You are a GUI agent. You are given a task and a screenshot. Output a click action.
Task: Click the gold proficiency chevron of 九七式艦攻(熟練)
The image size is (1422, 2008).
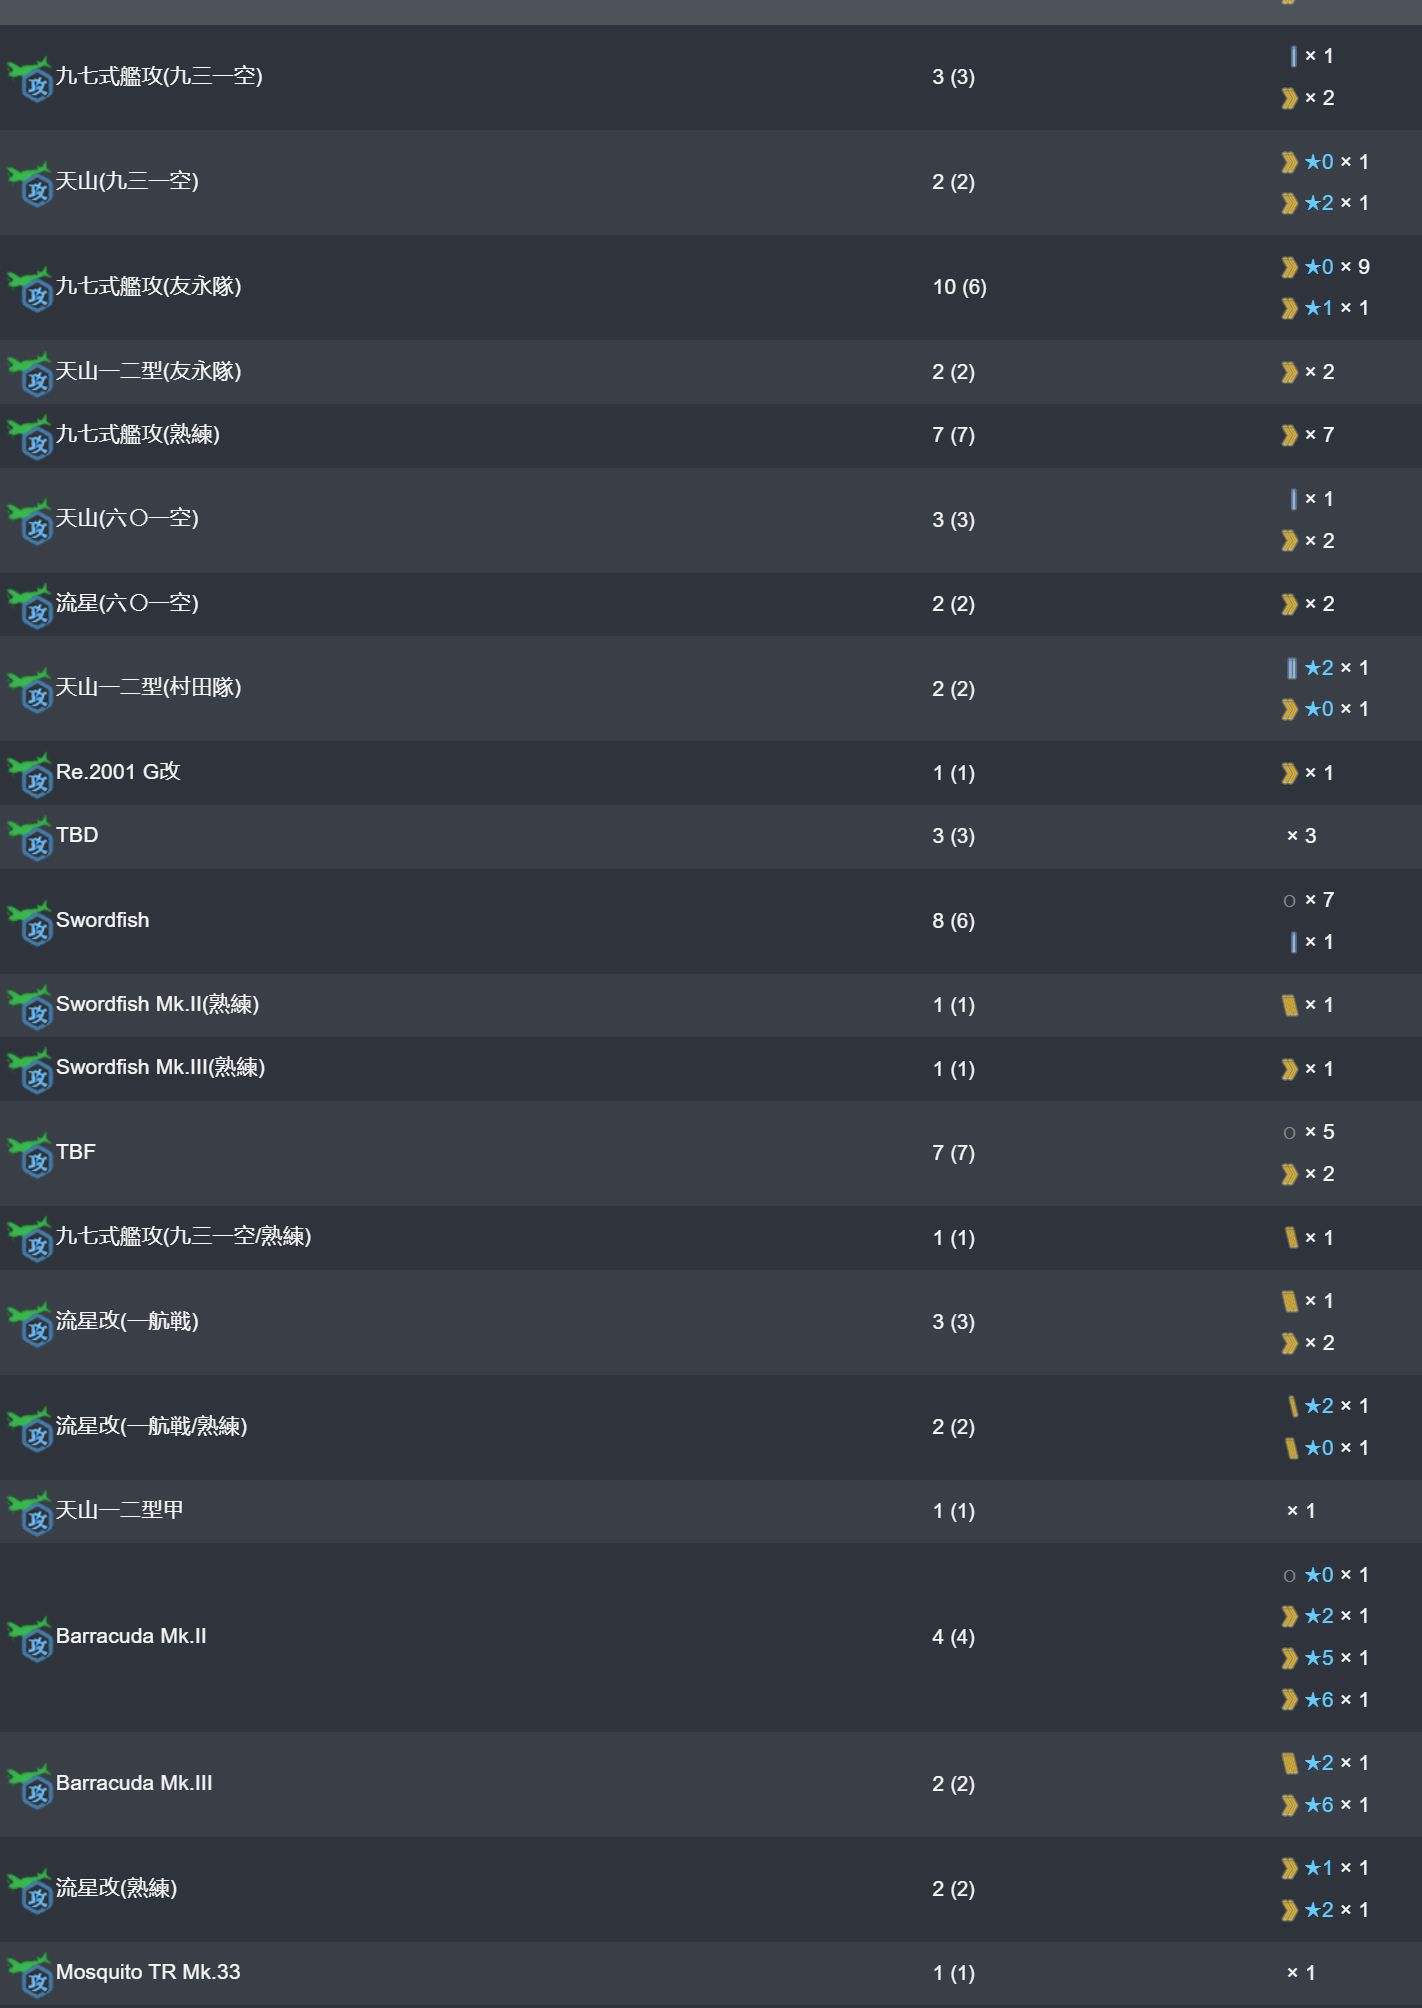coord(1289,435)
